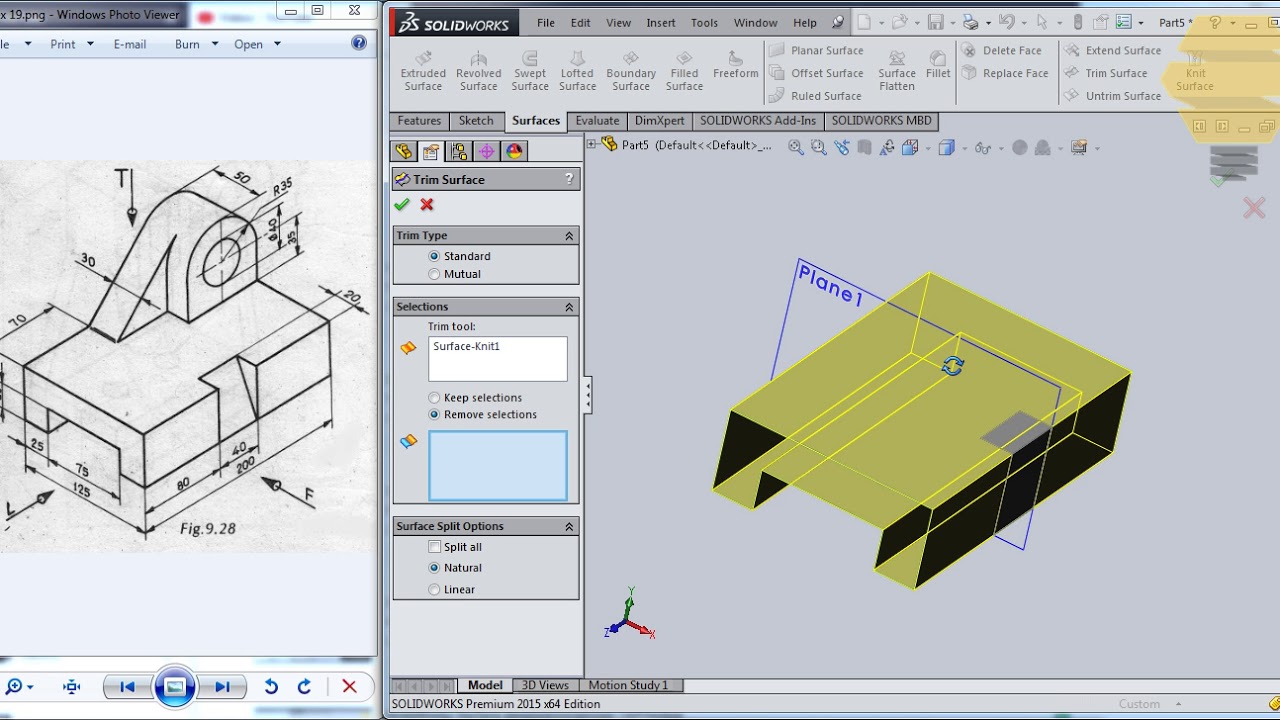Image resolution: width=1280 pixels, height=720 pixels.
Task: Open the ConfigurationManager tab icon
Action: coord(459,151)
